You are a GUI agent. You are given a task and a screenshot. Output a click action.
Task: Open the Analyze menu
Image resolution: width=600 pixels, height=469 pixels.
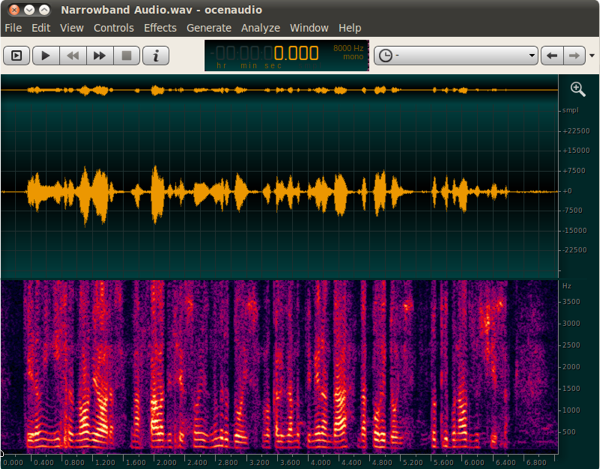tap(260, 28)
